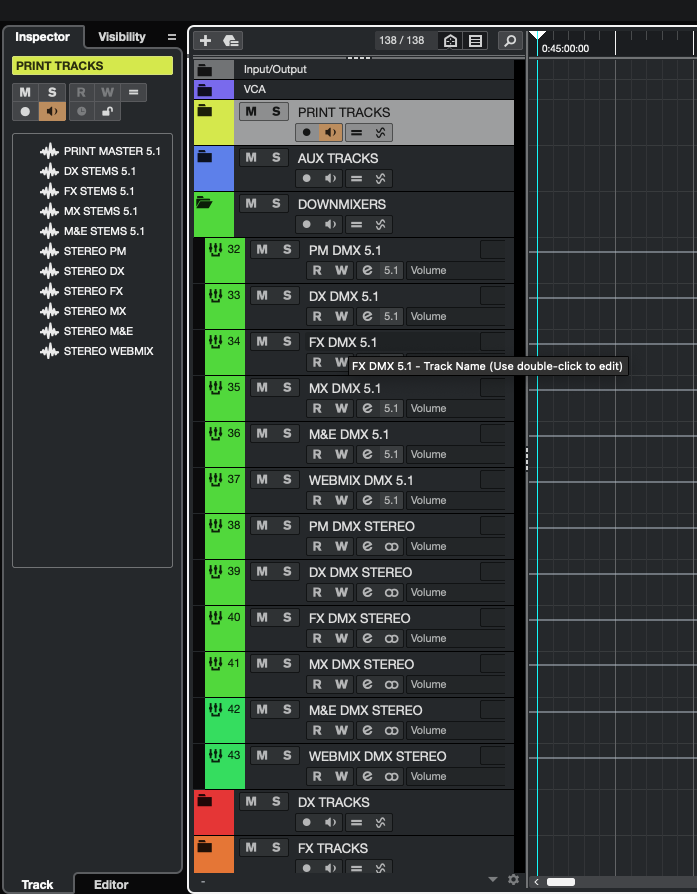Click the left scroll arrow under the timeline
697x894 pixels.
pyautogui.click(x=536, y=882)
